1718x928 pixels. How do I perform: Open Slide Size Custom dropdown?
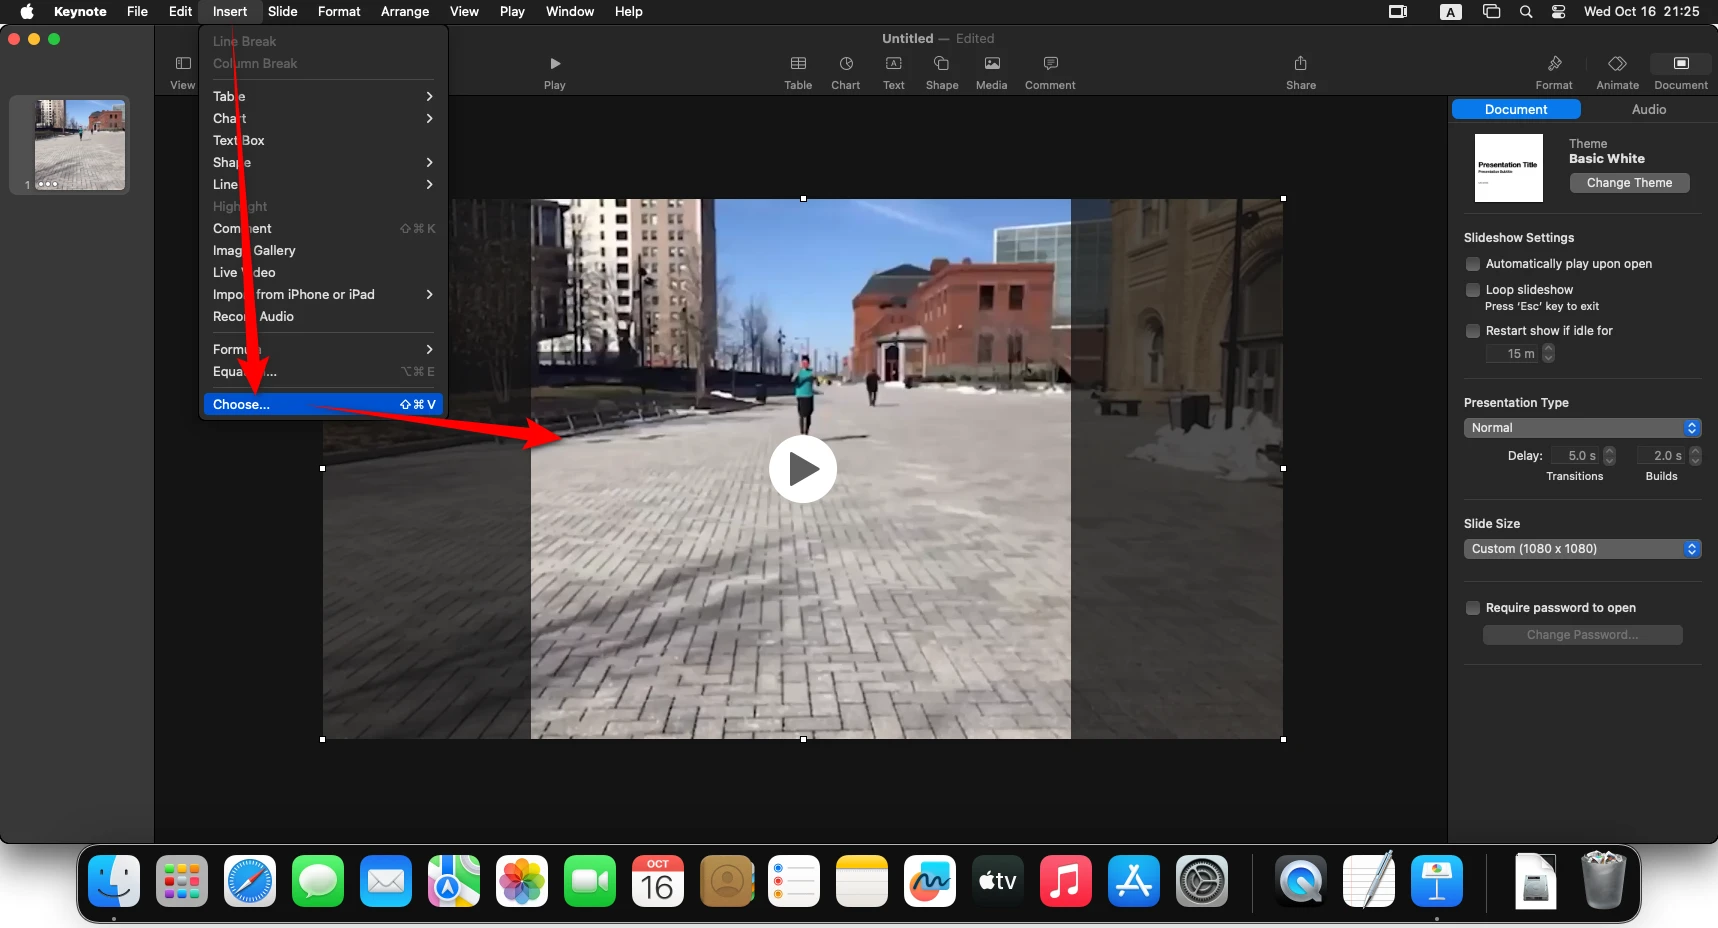coord(1582,549)
